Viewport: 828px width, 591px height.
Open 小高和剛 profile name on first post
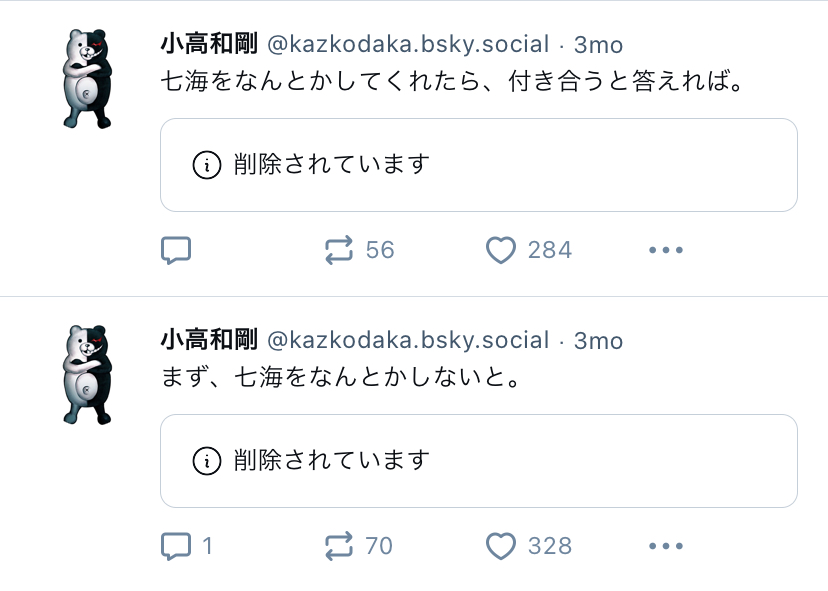tap(209, 44)
